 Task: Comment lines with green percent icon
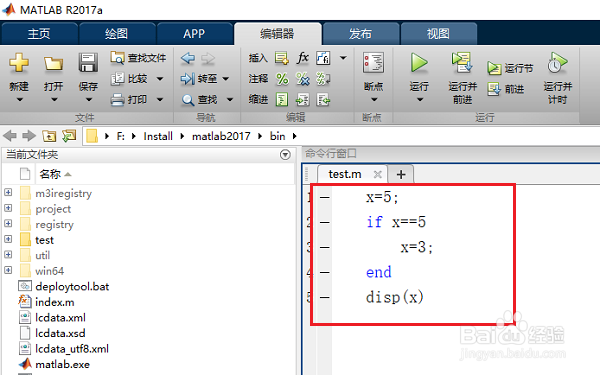[282, 79]
